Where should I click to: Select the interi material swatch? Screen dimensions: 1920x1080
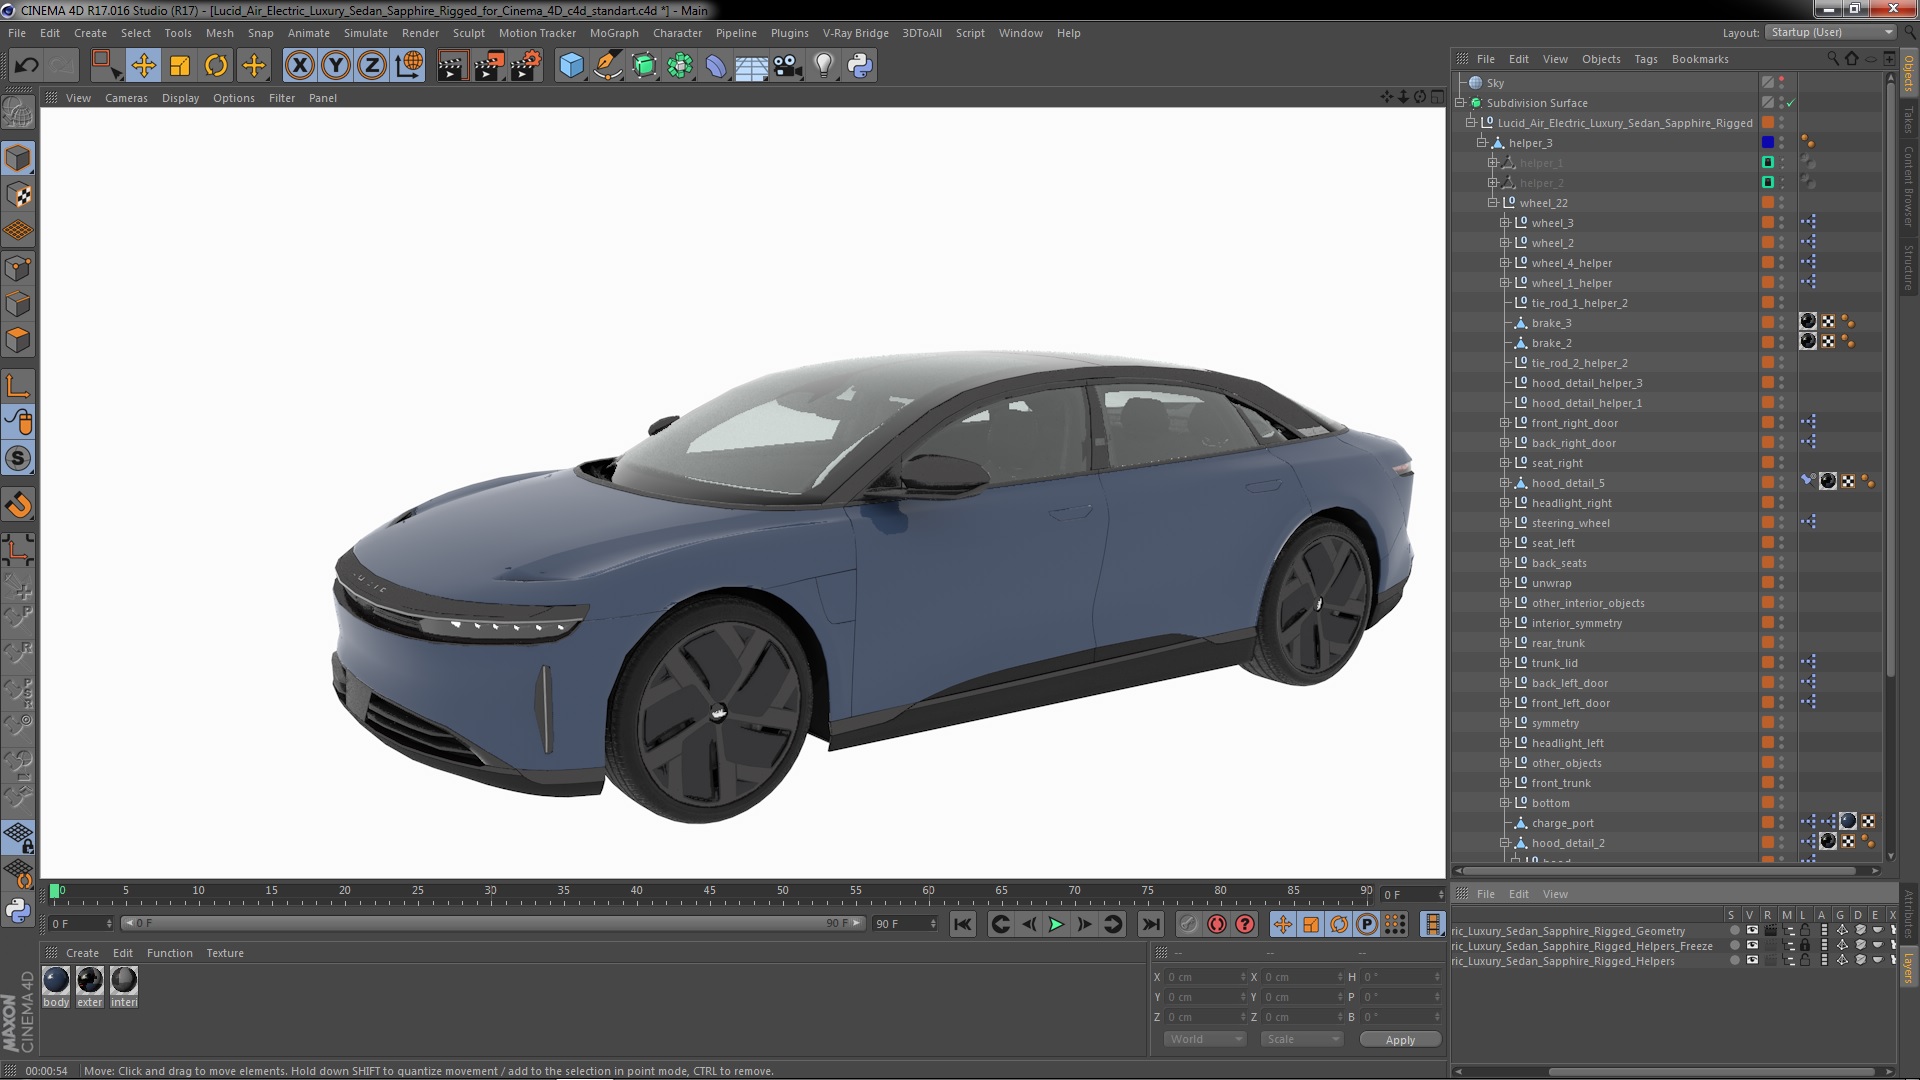124,980
